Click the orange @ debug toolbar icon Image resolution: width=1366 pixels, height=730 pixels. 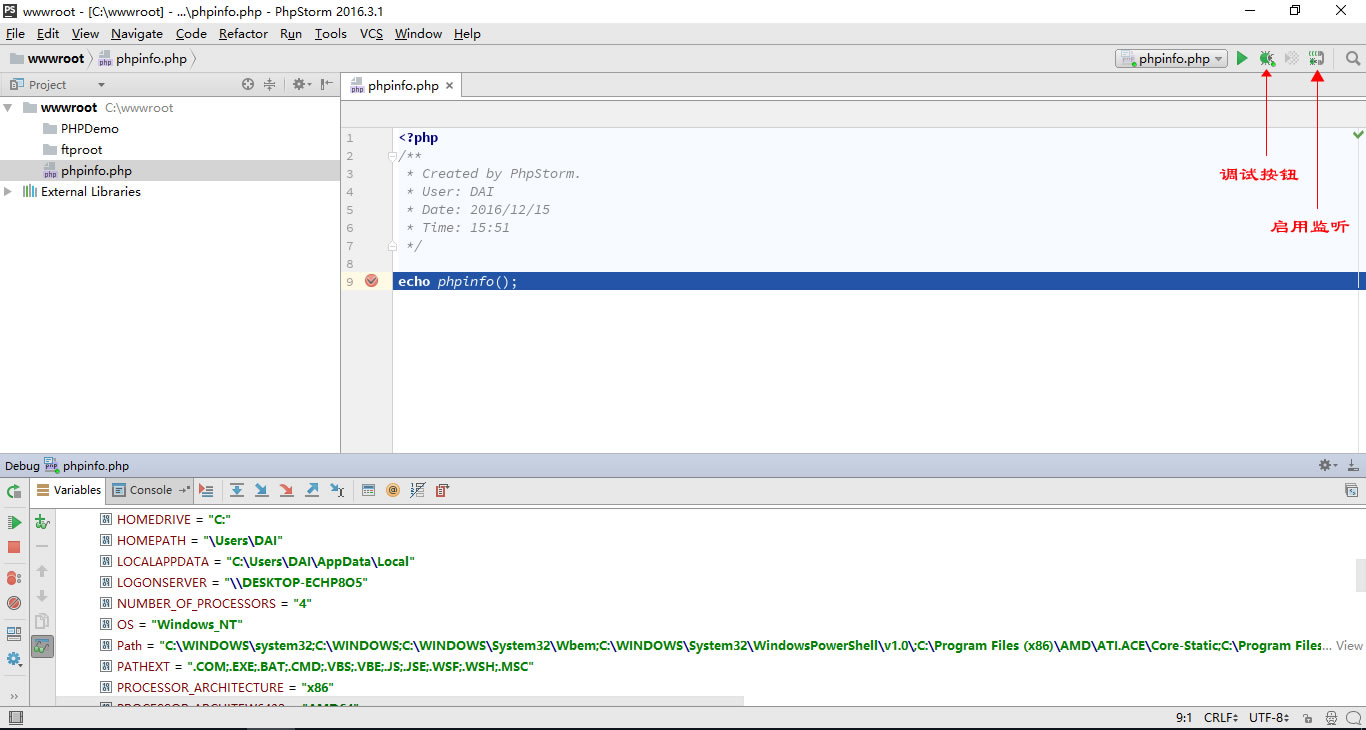[393, 490]
